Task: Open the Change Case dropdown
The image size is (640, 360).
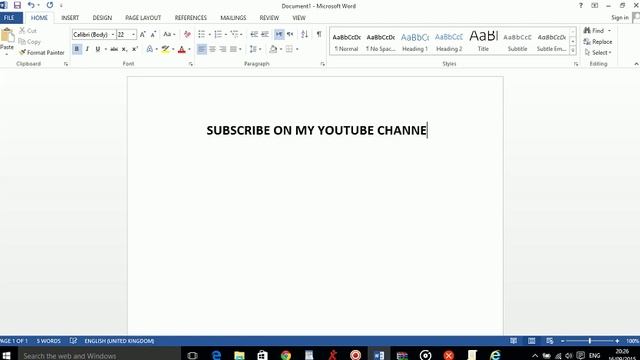Action: tap(169, 34)
